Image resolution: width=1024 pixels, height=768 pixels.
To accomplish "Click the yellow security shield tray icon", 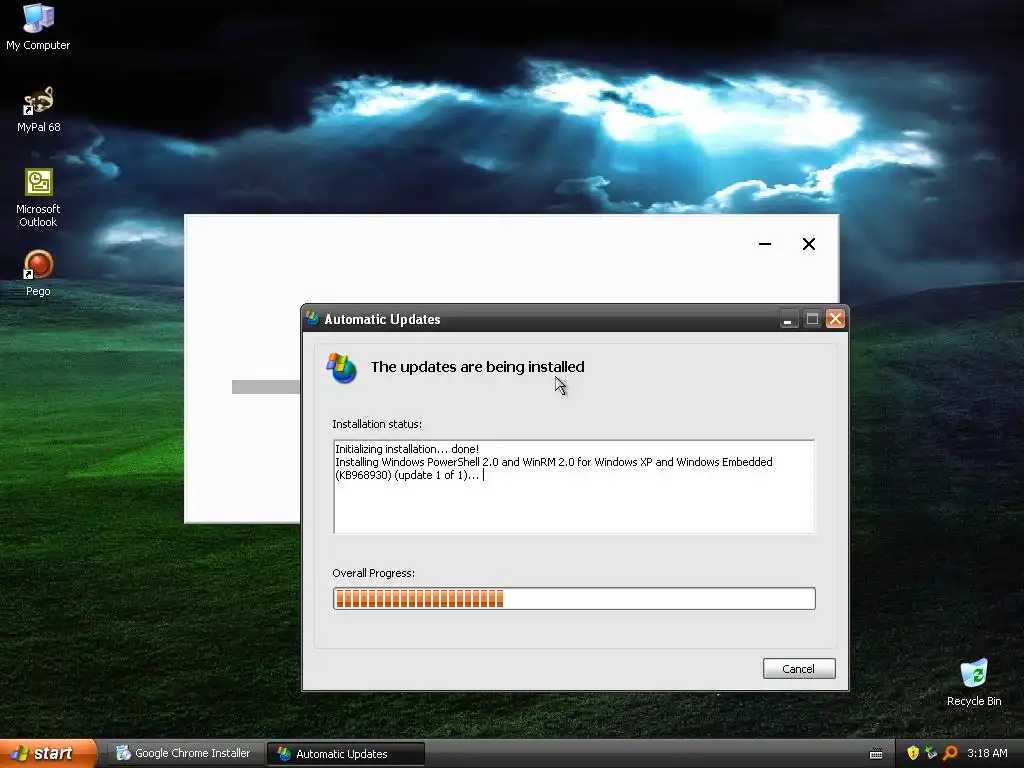I will tap(913, 753).
